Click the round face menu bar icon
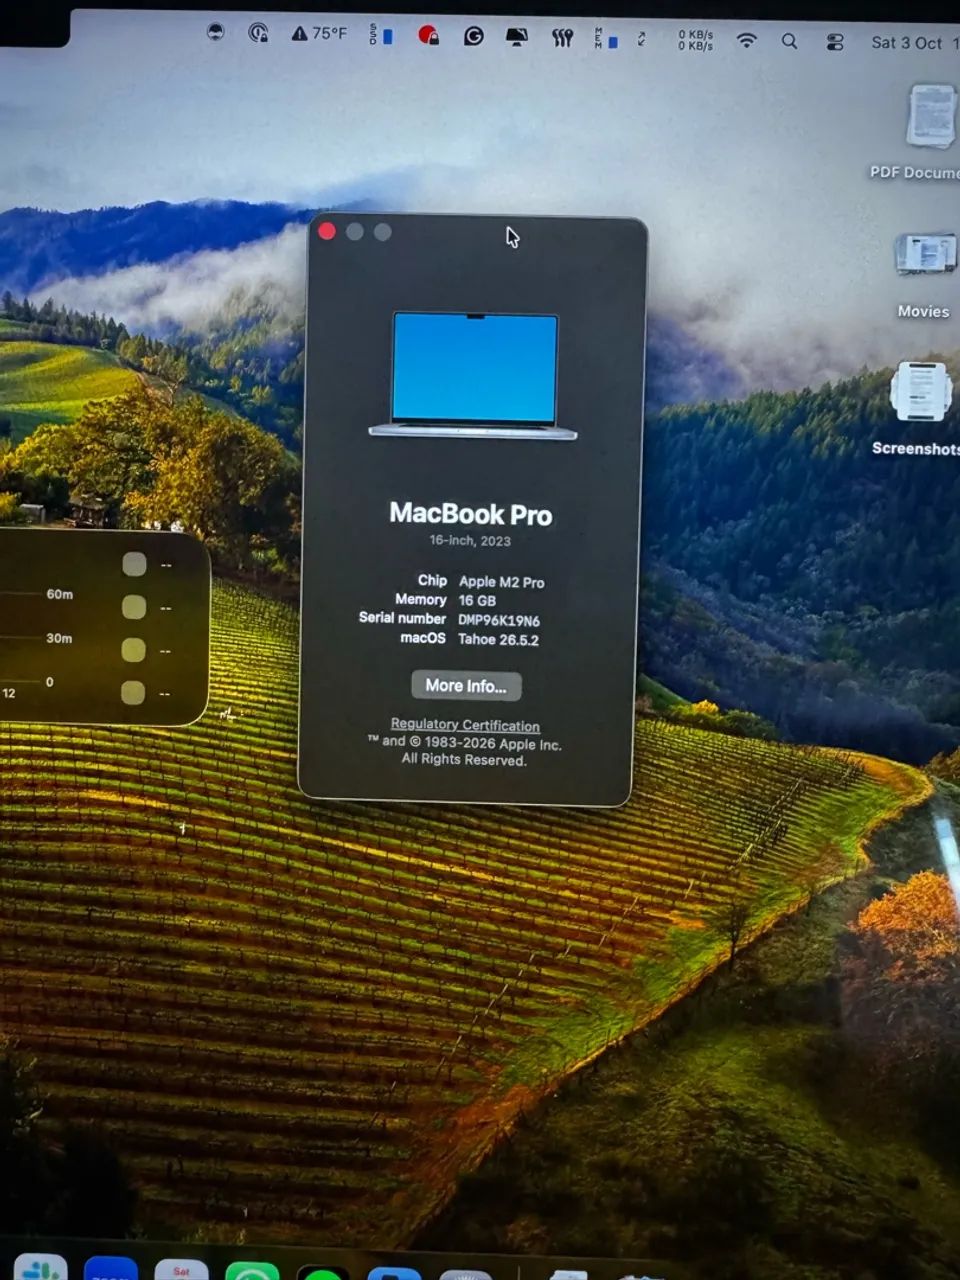960x1280 pixels. click(x=215, y=32)
